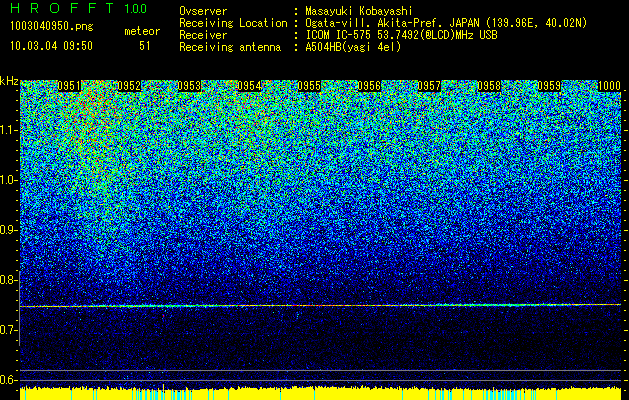The width and height of the screenshot is (629, 400).
Task: Click the Ovserver field label
Action: click(203, 11)
